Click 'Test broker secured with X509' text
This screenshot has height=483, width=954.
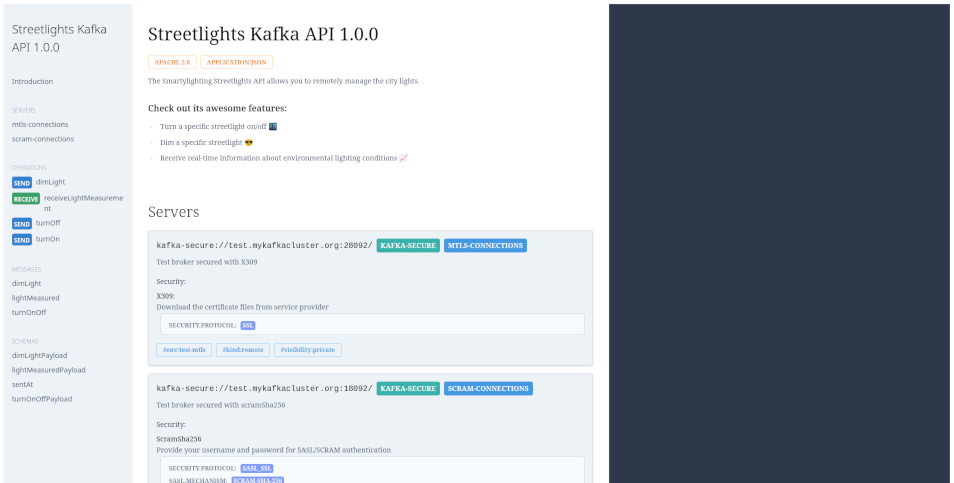(207, 262)
